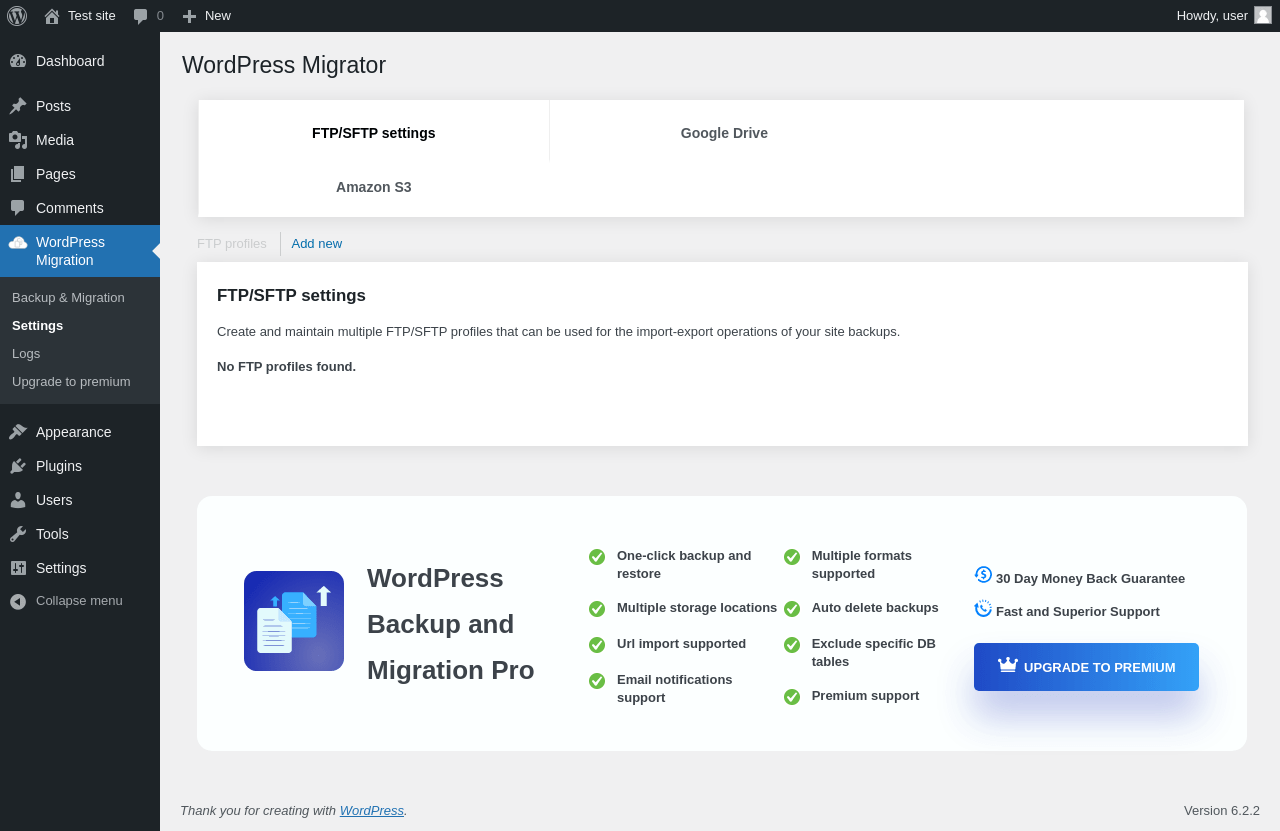The width and height of the screenshot is (1280, 831).
Task: Click the Settings sliders icon in sidebar
Action: (x=18, y=568)
